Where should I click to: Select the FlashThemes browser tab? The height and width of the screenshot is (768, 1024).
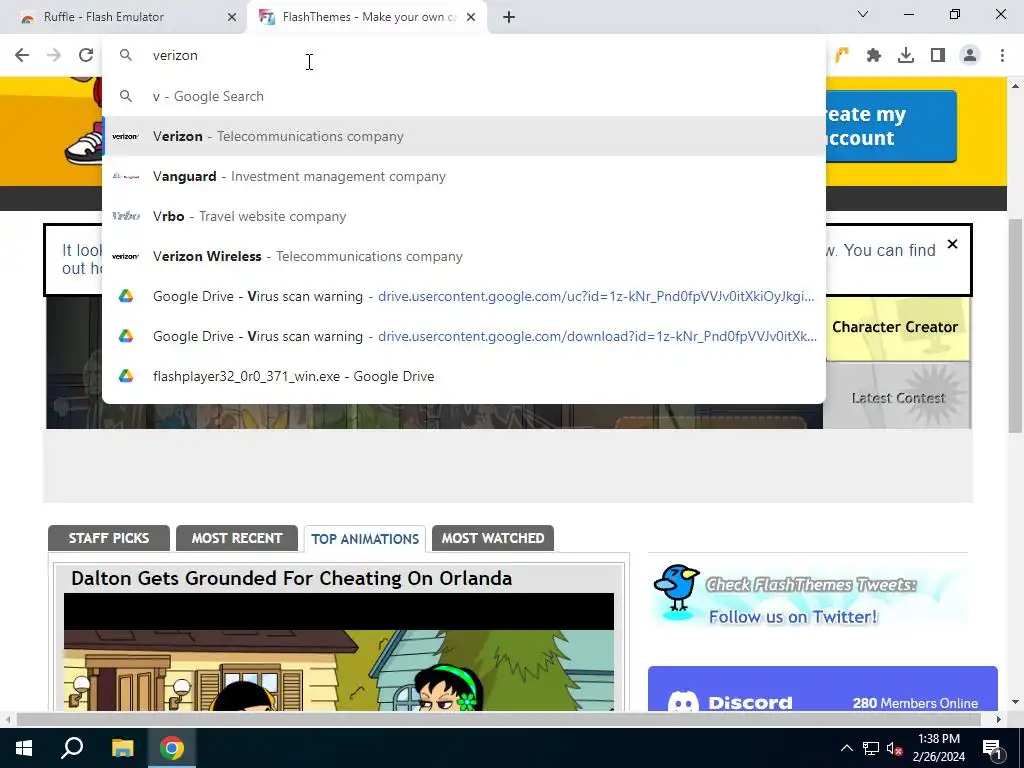(366, 17)
